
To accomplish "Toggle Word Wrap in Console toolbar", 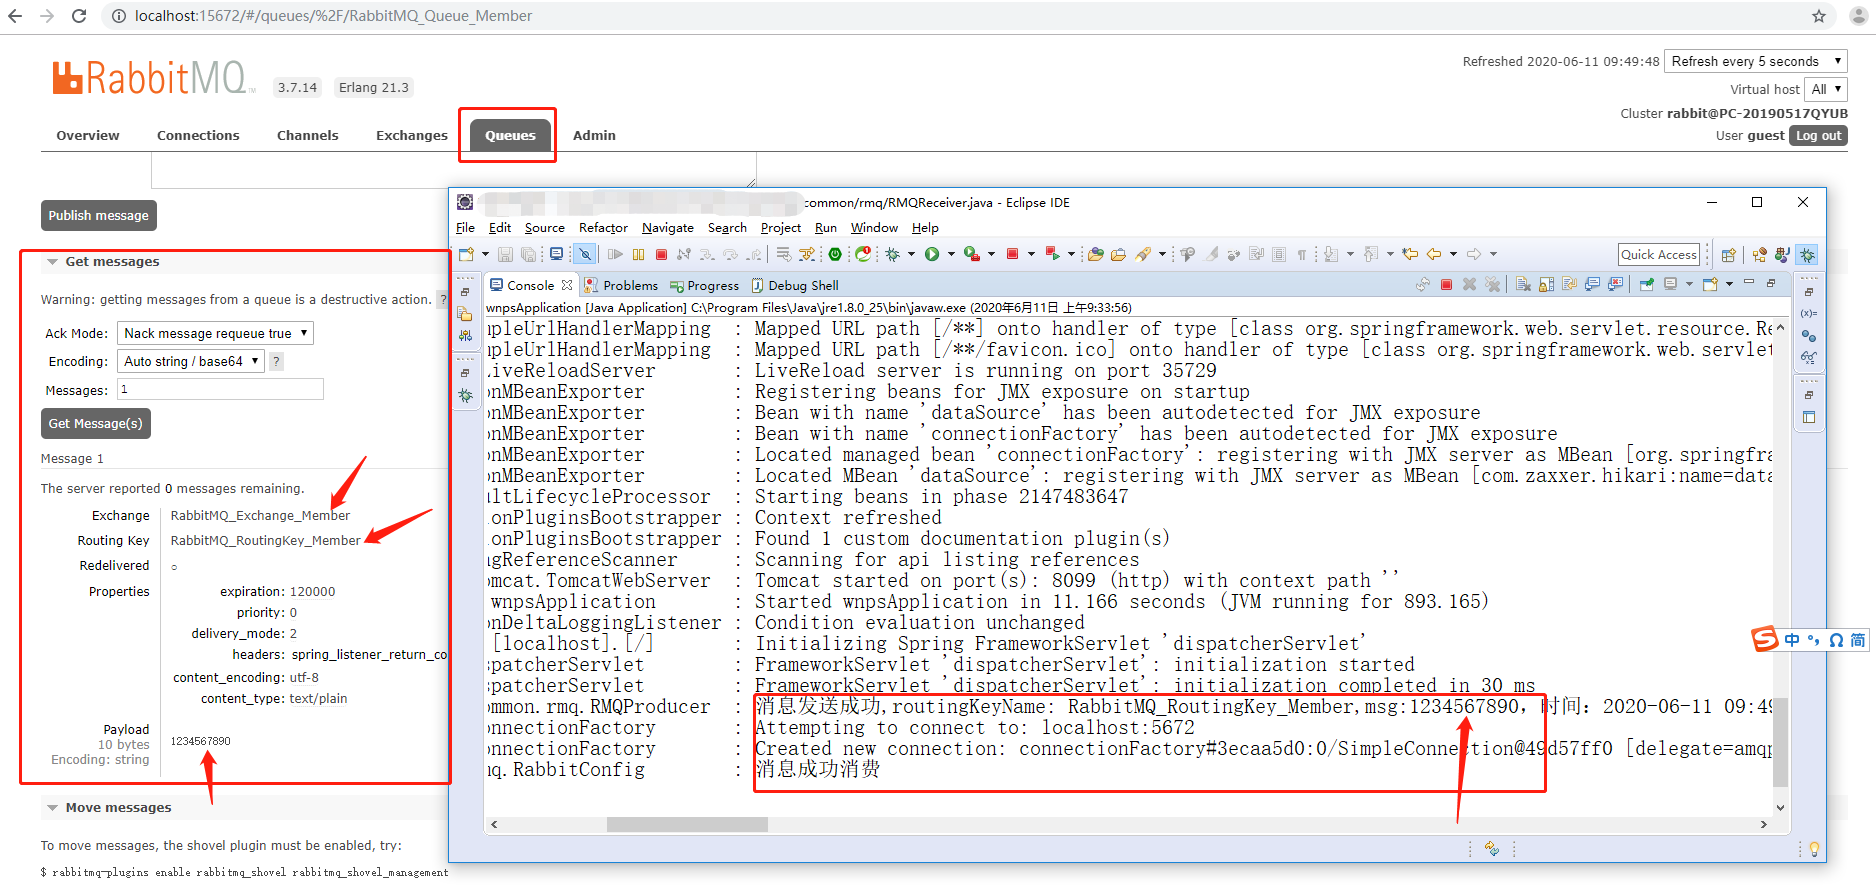I will [x=1569, y=285].
